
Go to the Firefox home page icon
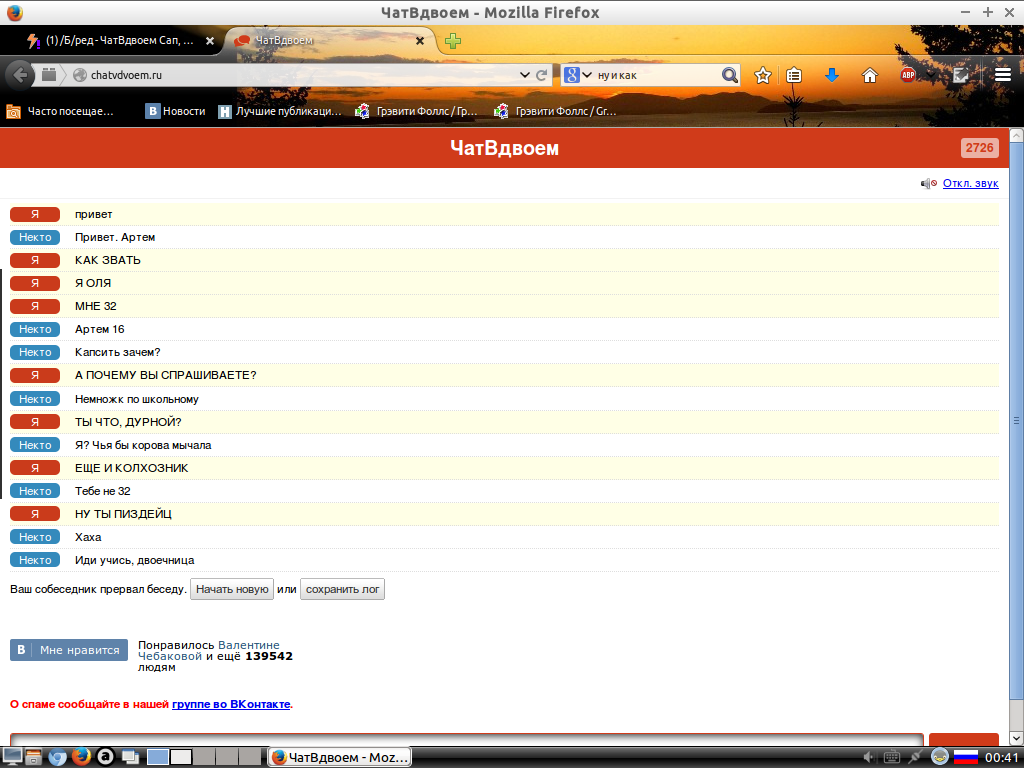pyautogui.click(x=869, y=75)
